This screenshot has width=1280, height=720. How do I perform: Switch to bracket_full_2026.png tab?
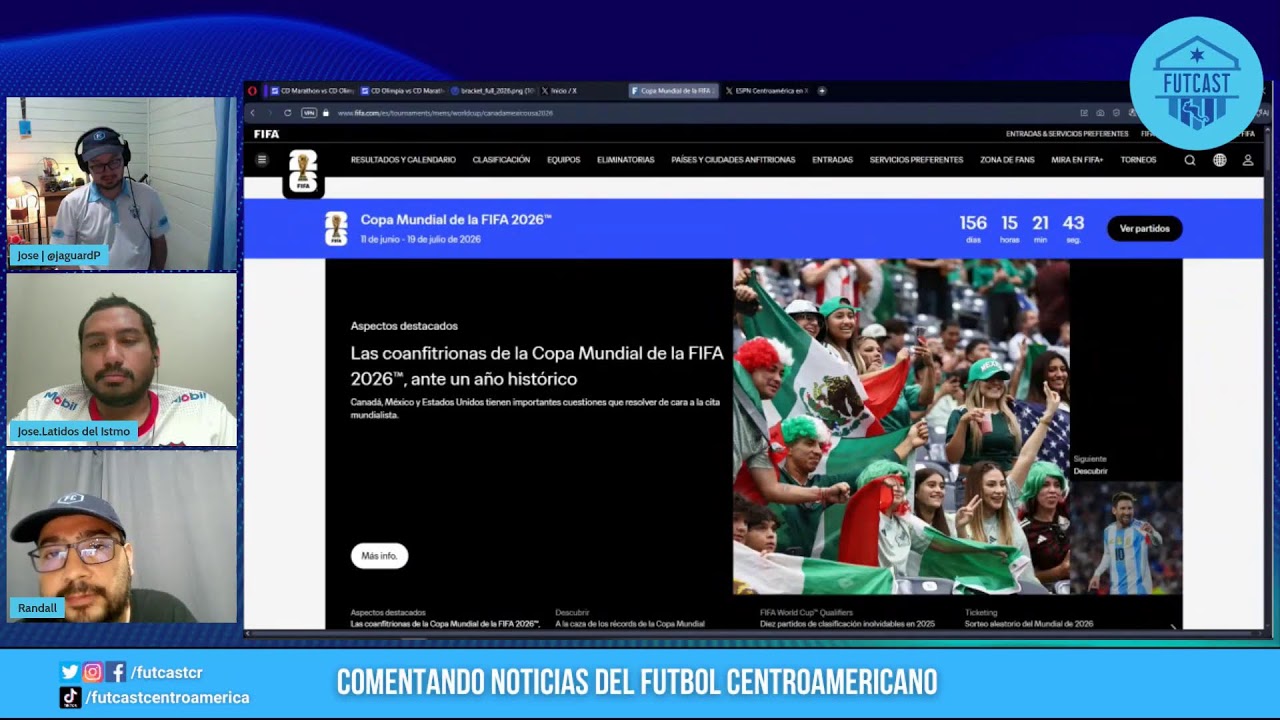point(492,91)
